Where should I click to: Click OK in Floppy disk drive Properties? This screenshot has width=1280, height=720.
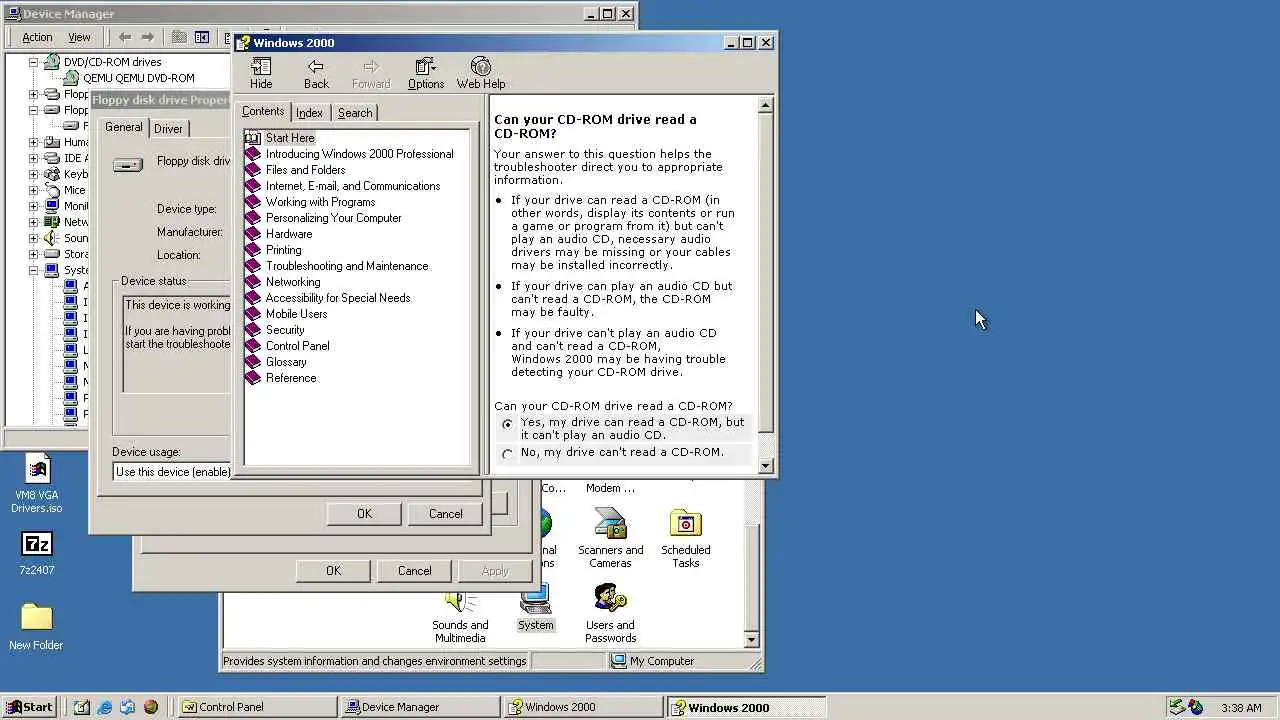(x=364, y=514)
